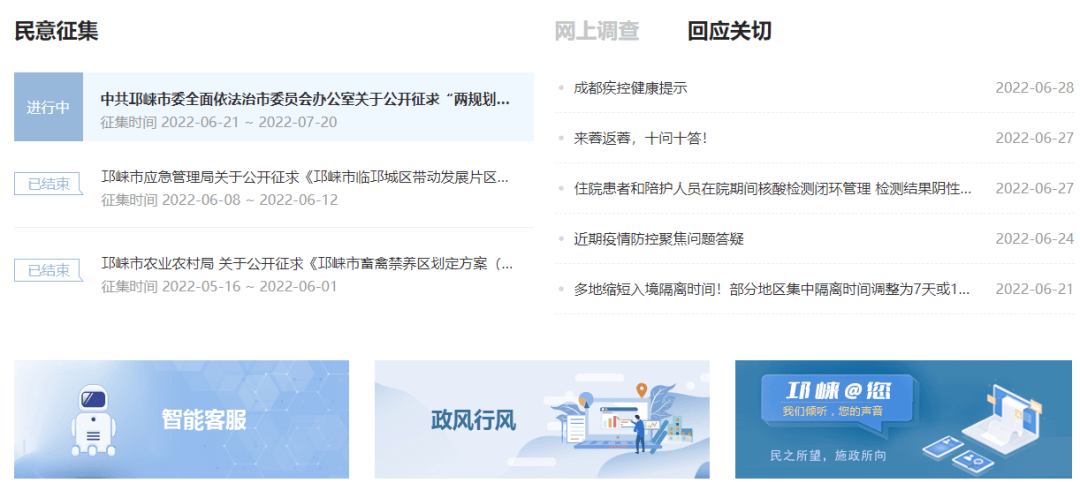Click date 2022-06-24 beside 近期疫情防控 article
The image size is (1080, 498).
[1035, 239]
